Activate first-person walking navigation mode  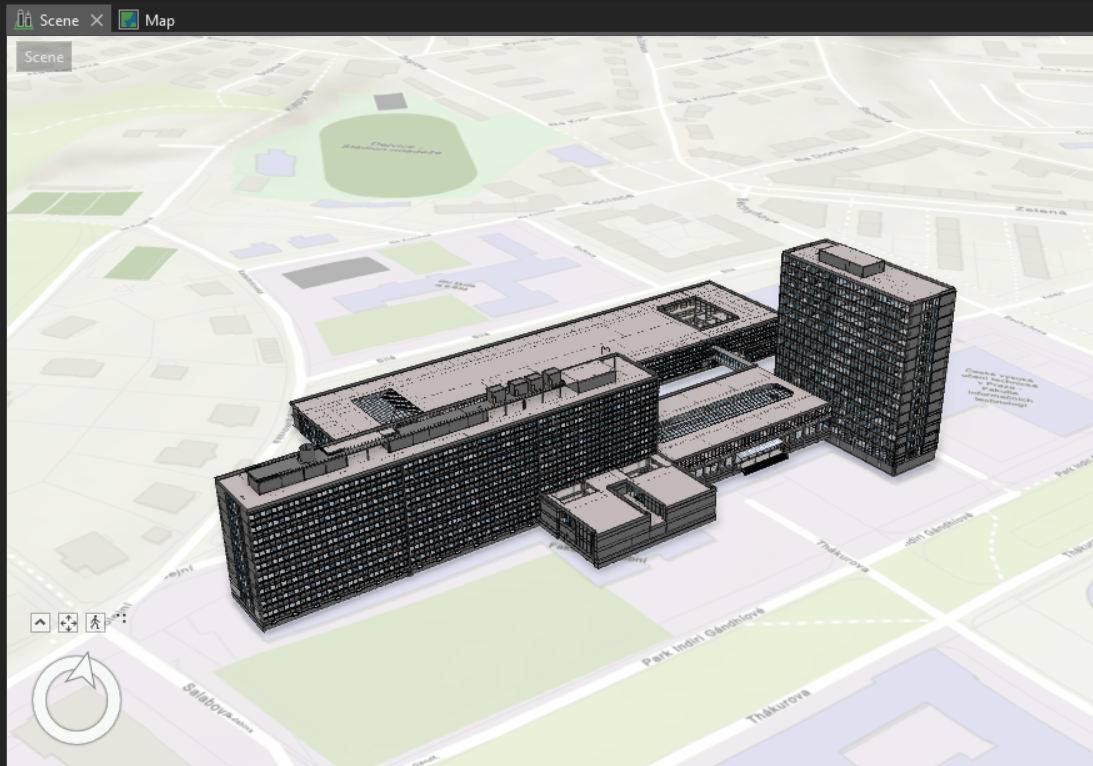pyautogui.click(x=95, y=622)
